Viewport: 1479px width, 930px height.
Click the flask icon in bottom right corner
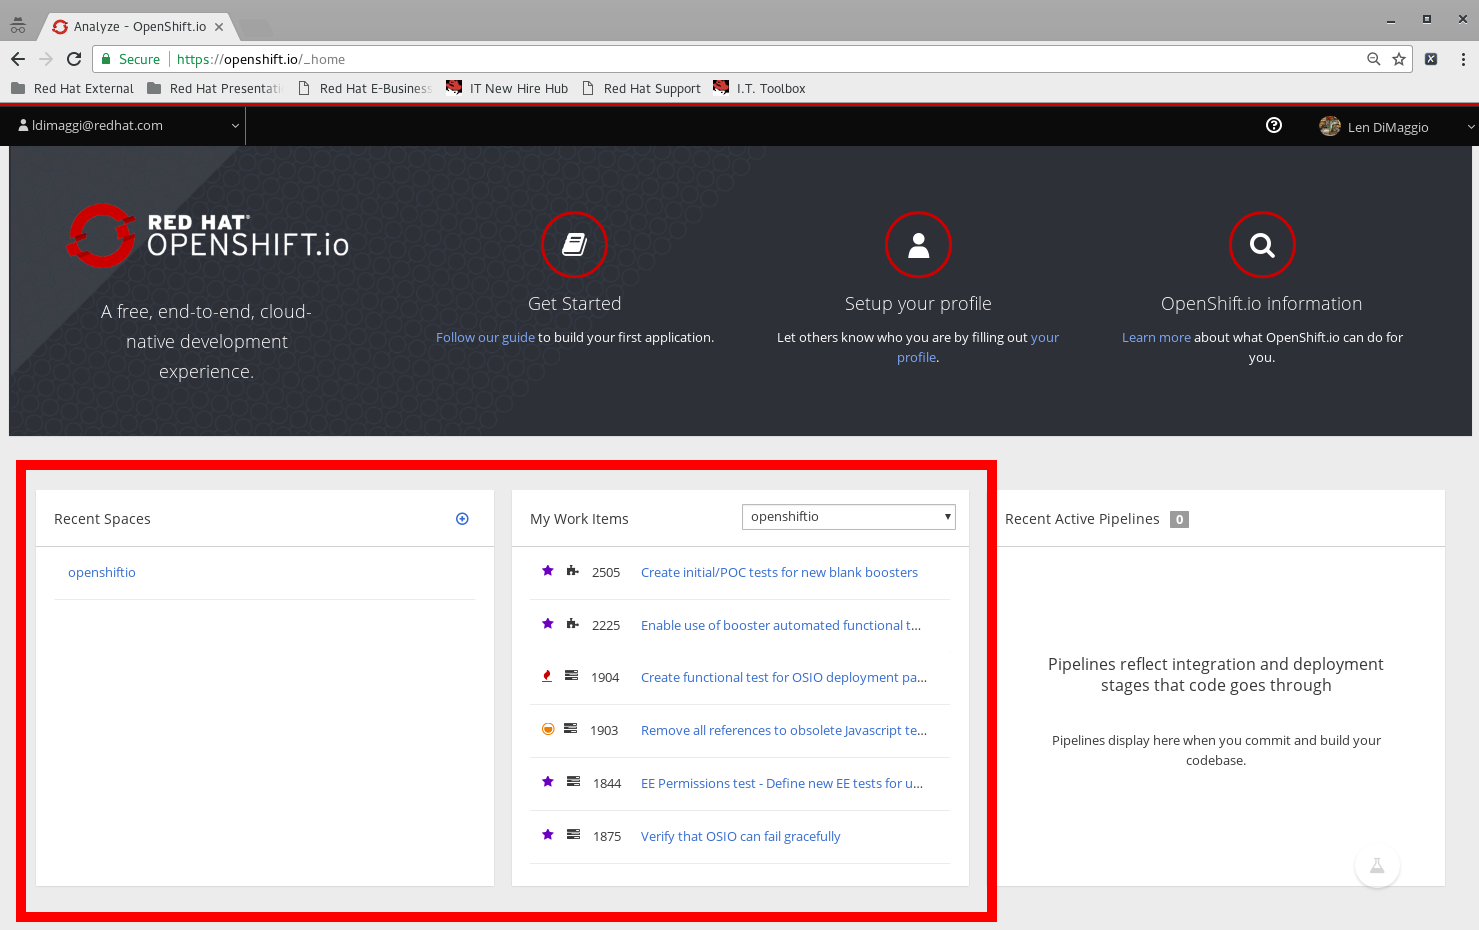(1377, 866)
